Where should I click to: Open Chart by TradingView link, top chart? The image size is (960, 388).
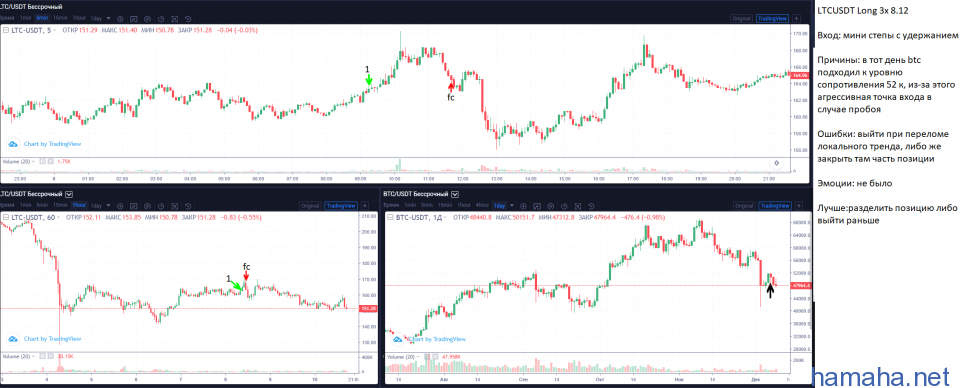tap(52, 144)
